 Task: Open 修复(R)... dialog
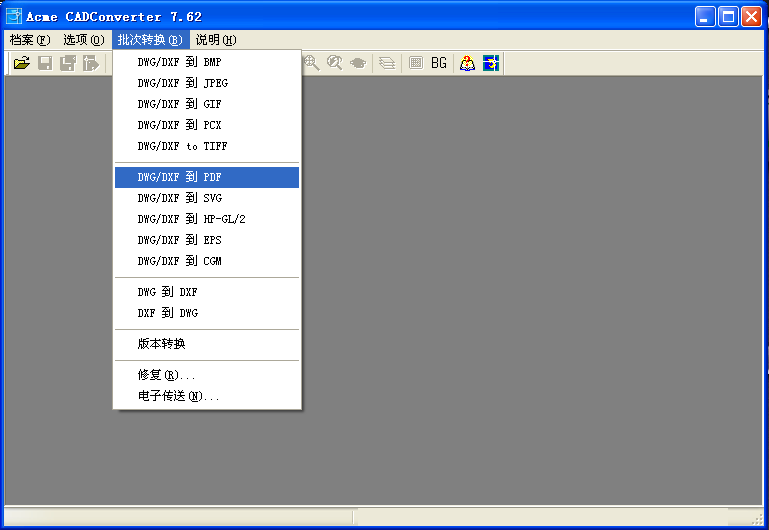click(x=207, y=375)
